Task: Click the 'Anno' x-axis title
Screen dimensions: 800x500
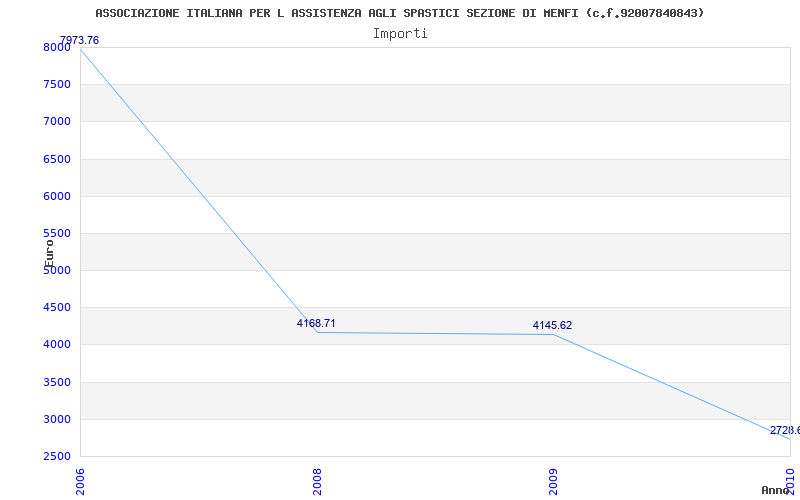Action: point(775,490)
